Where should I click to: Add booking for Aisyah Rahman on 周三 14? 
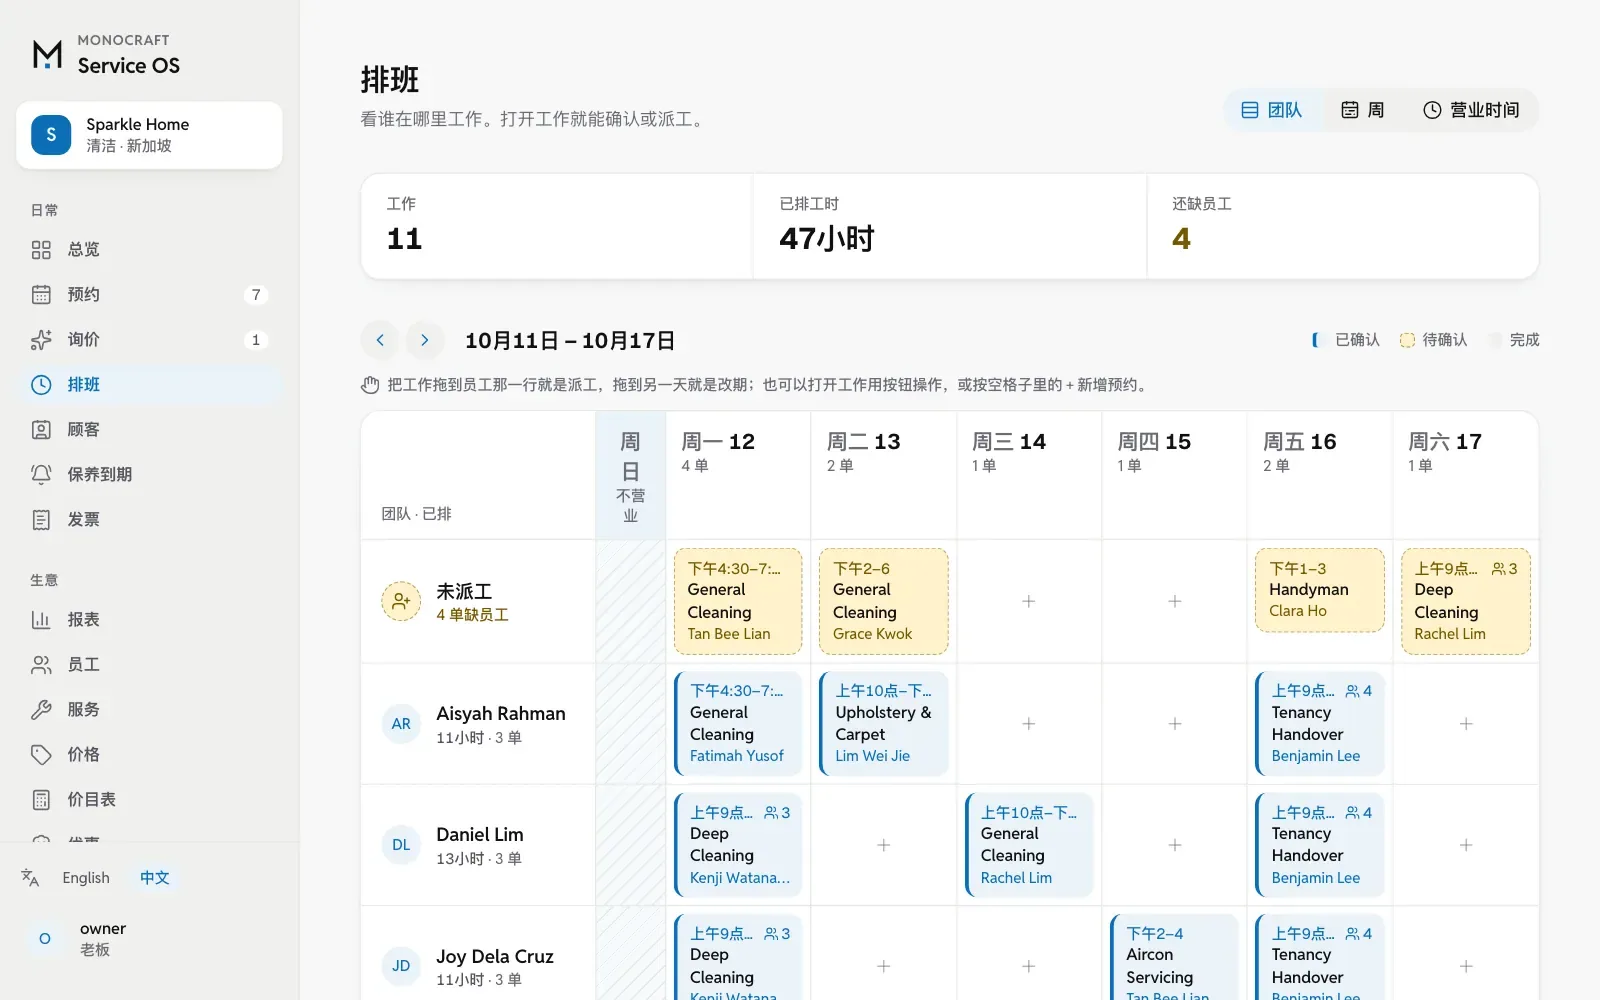pos(1029,723)
